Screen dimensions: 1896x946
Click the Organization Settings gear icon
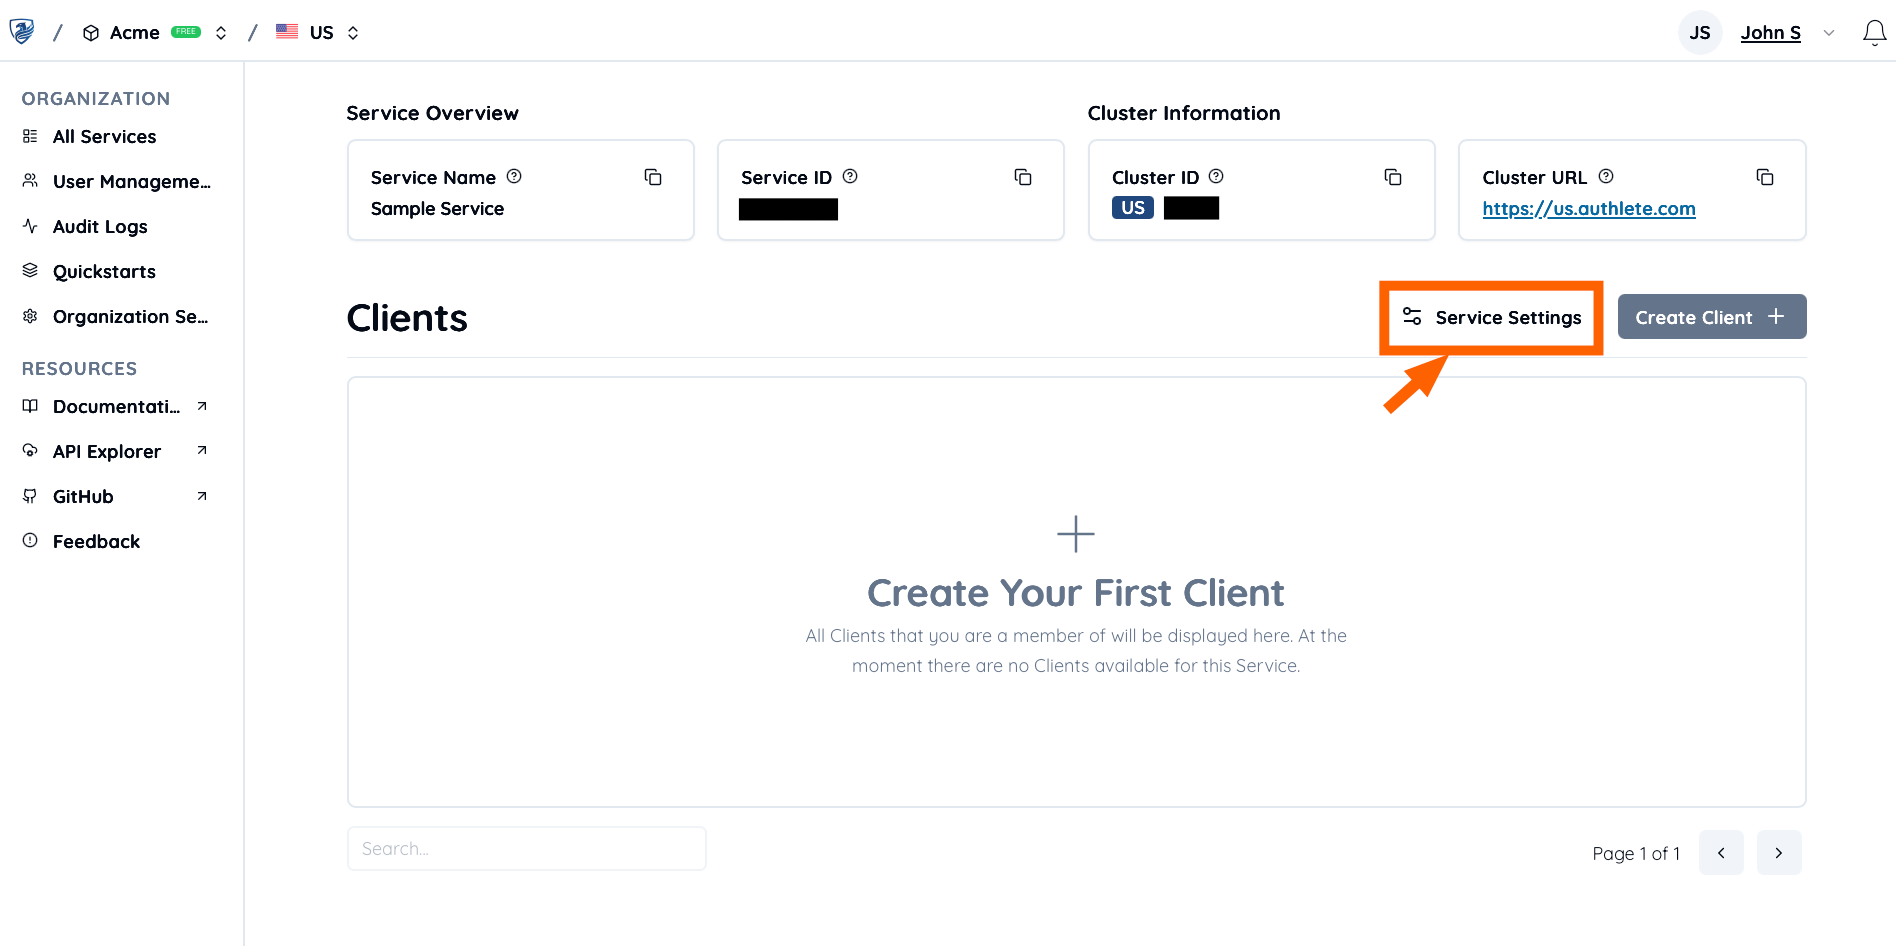30,316
